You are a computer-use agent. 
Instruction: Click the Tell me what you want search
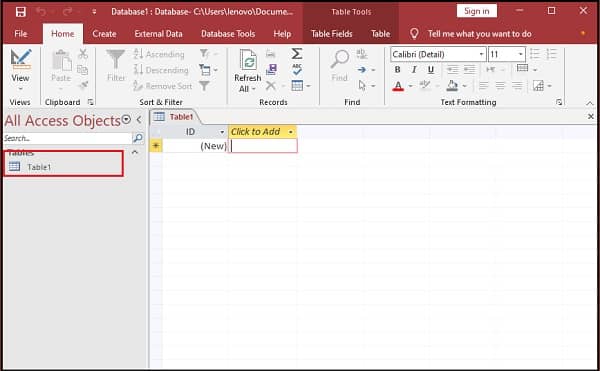(x=479, y=34)
